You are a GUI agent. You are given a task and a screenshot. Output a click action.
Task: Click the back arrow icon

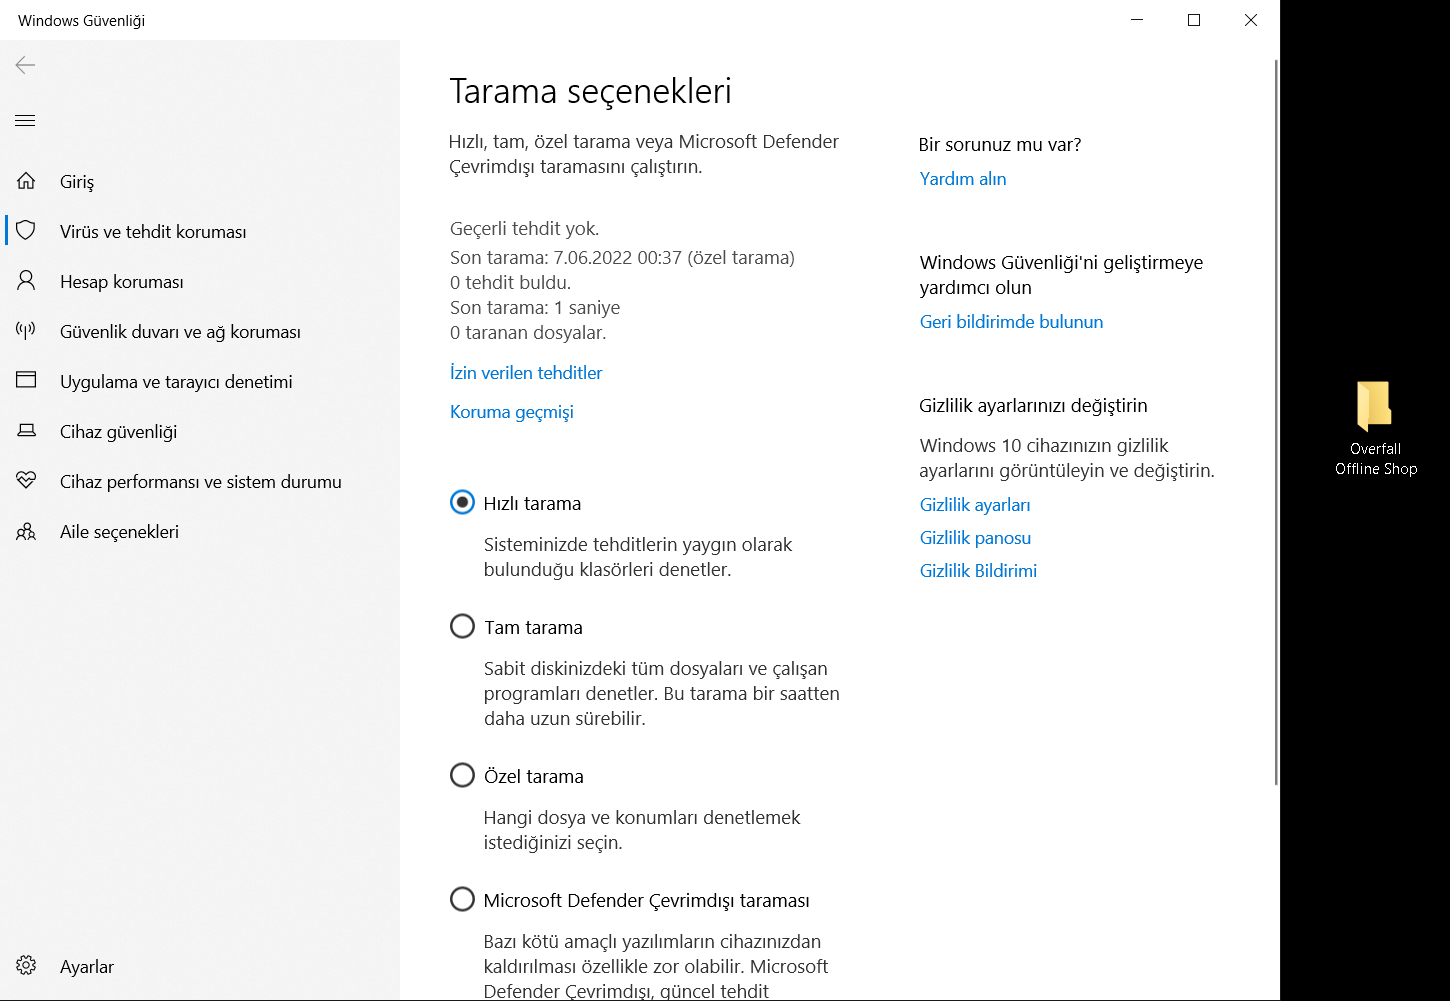pos(25,65)
